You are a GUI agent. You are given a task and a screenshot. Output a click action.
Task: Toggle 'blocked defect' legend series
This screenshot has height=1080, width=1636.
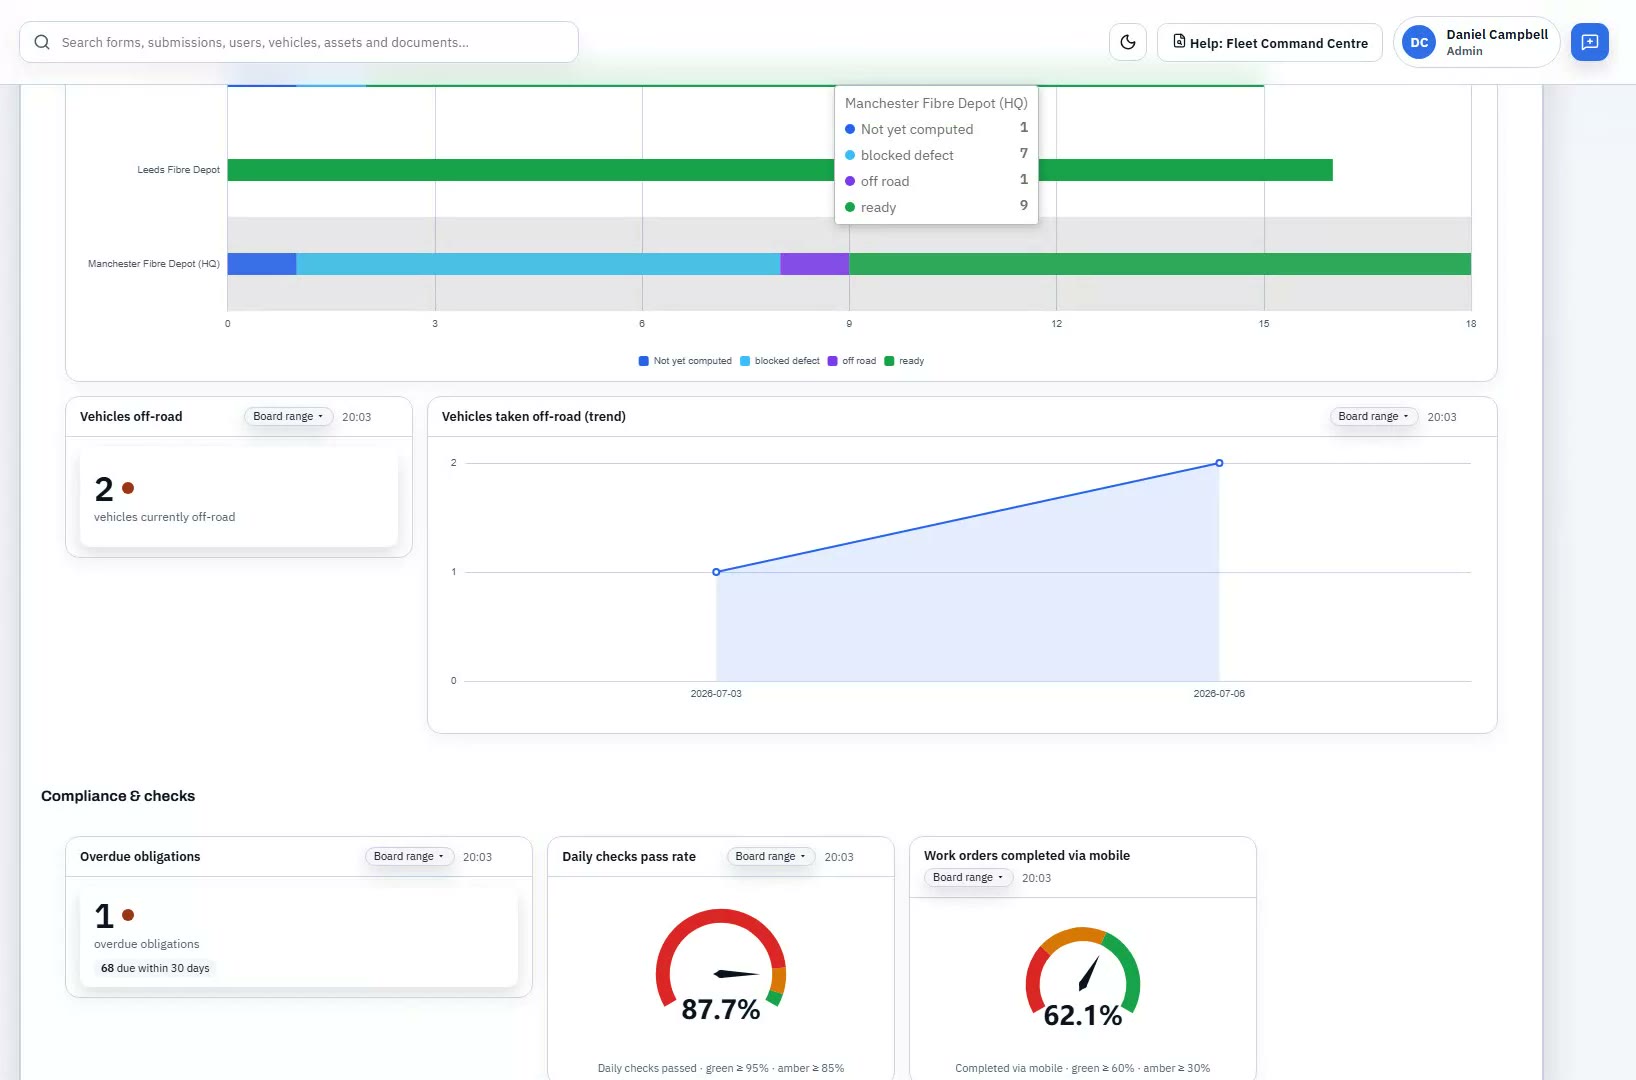(x=780, y=361)
